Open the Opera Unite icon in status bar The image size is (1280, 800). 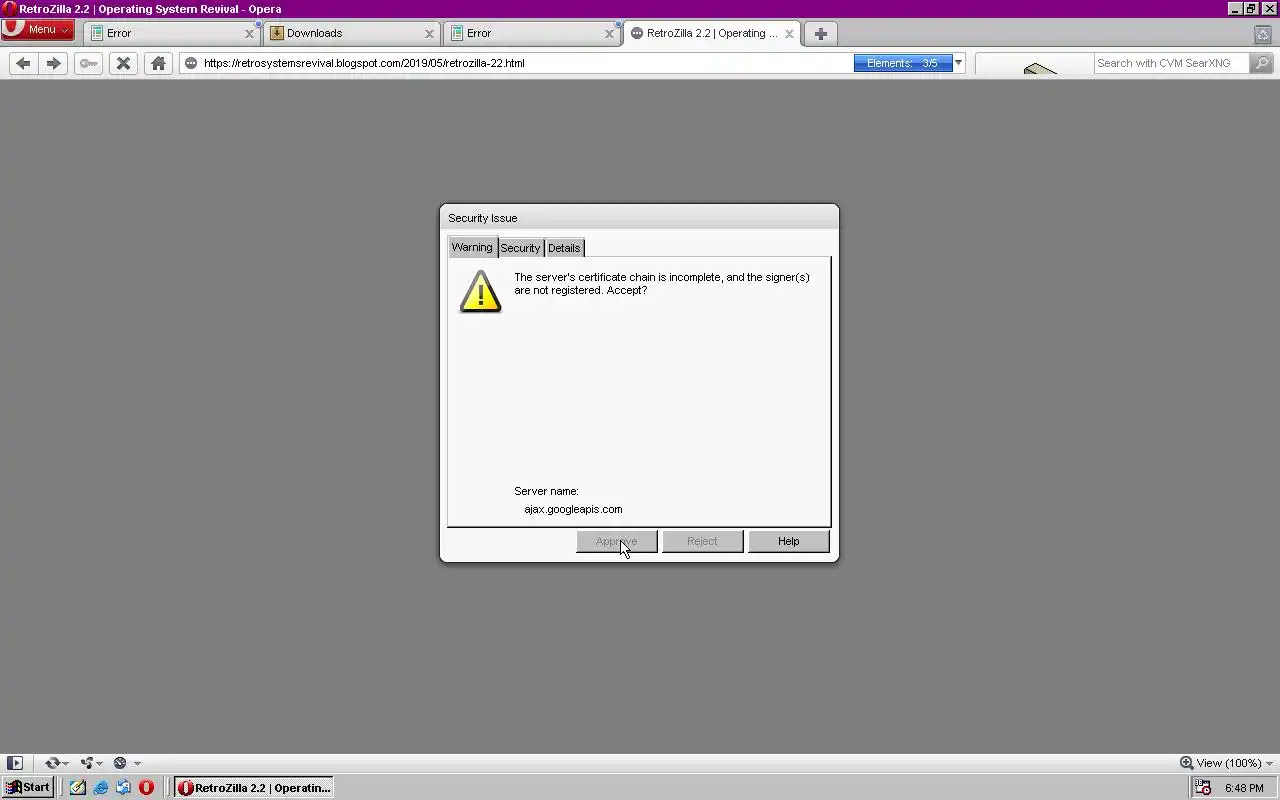(x=86, y=763)
